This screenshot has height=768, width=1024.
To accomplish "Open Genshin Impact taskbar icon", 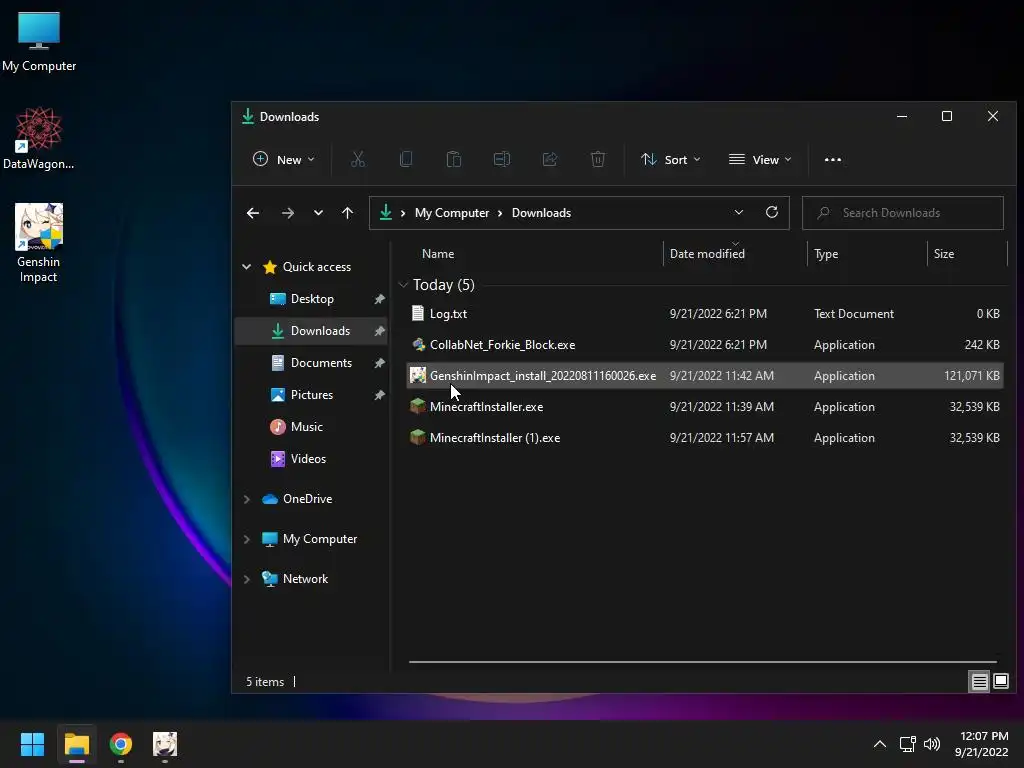I will pos(165,744).
